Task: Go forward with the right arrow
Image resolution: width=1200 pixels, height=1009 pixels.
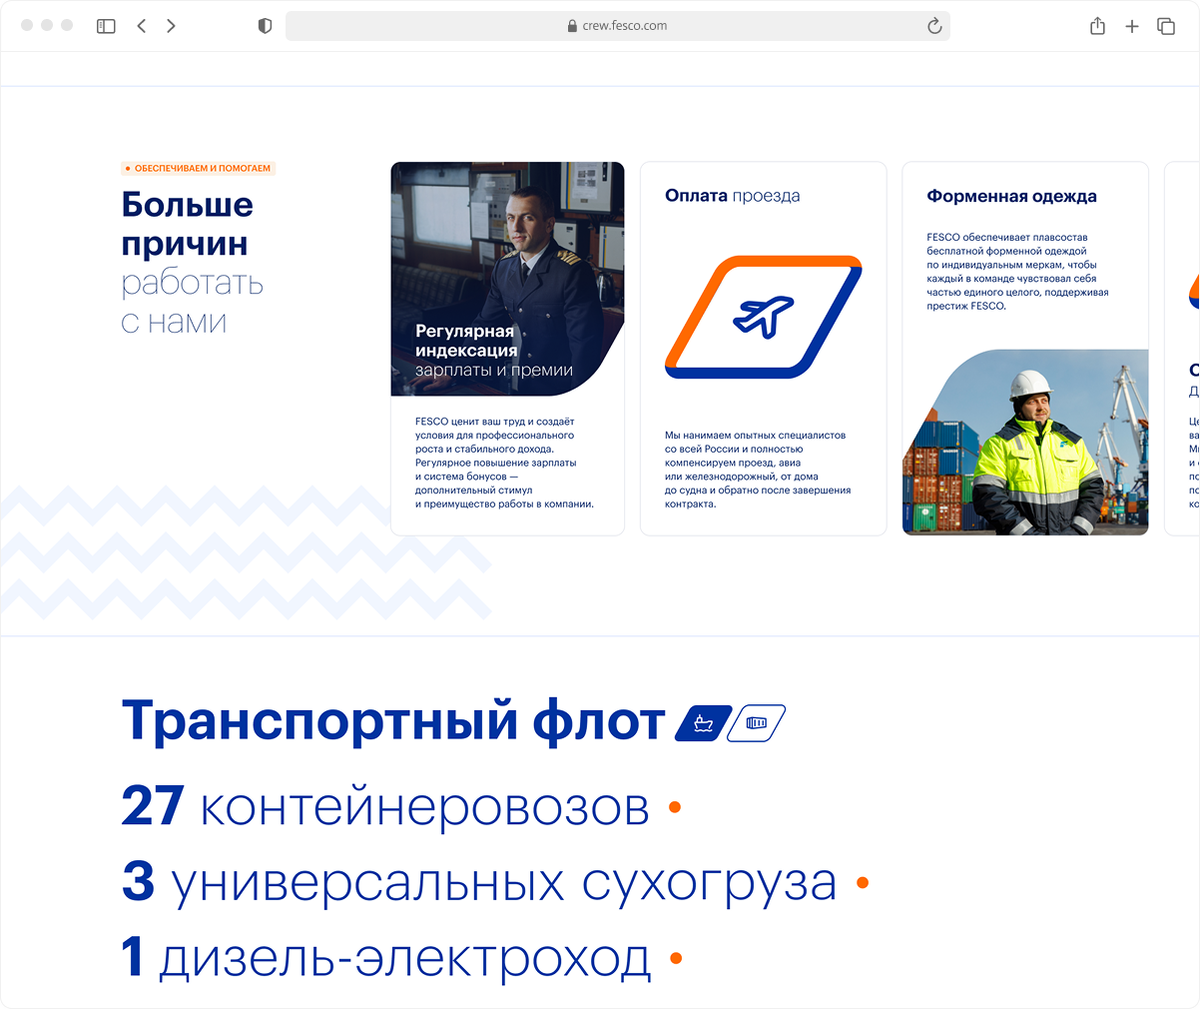Action: coord(171,26)
